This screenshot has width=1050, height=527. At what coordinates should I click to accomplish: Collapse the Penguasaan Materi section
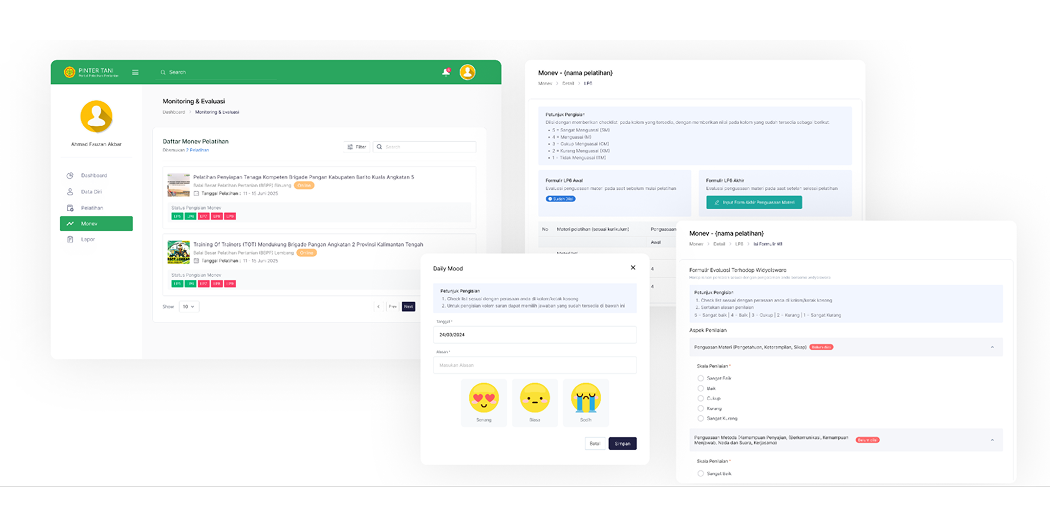click(x=992, y=347)
